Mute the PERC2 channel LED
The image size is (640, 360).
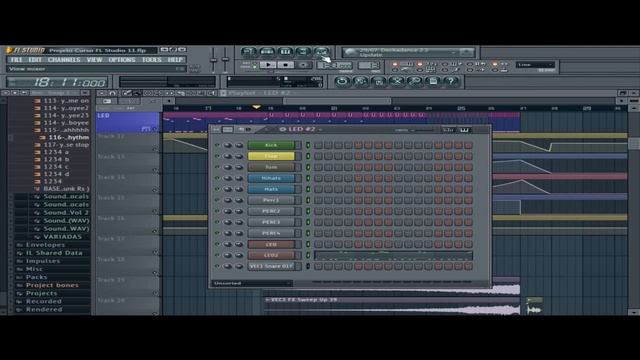(x=217, y=211)
